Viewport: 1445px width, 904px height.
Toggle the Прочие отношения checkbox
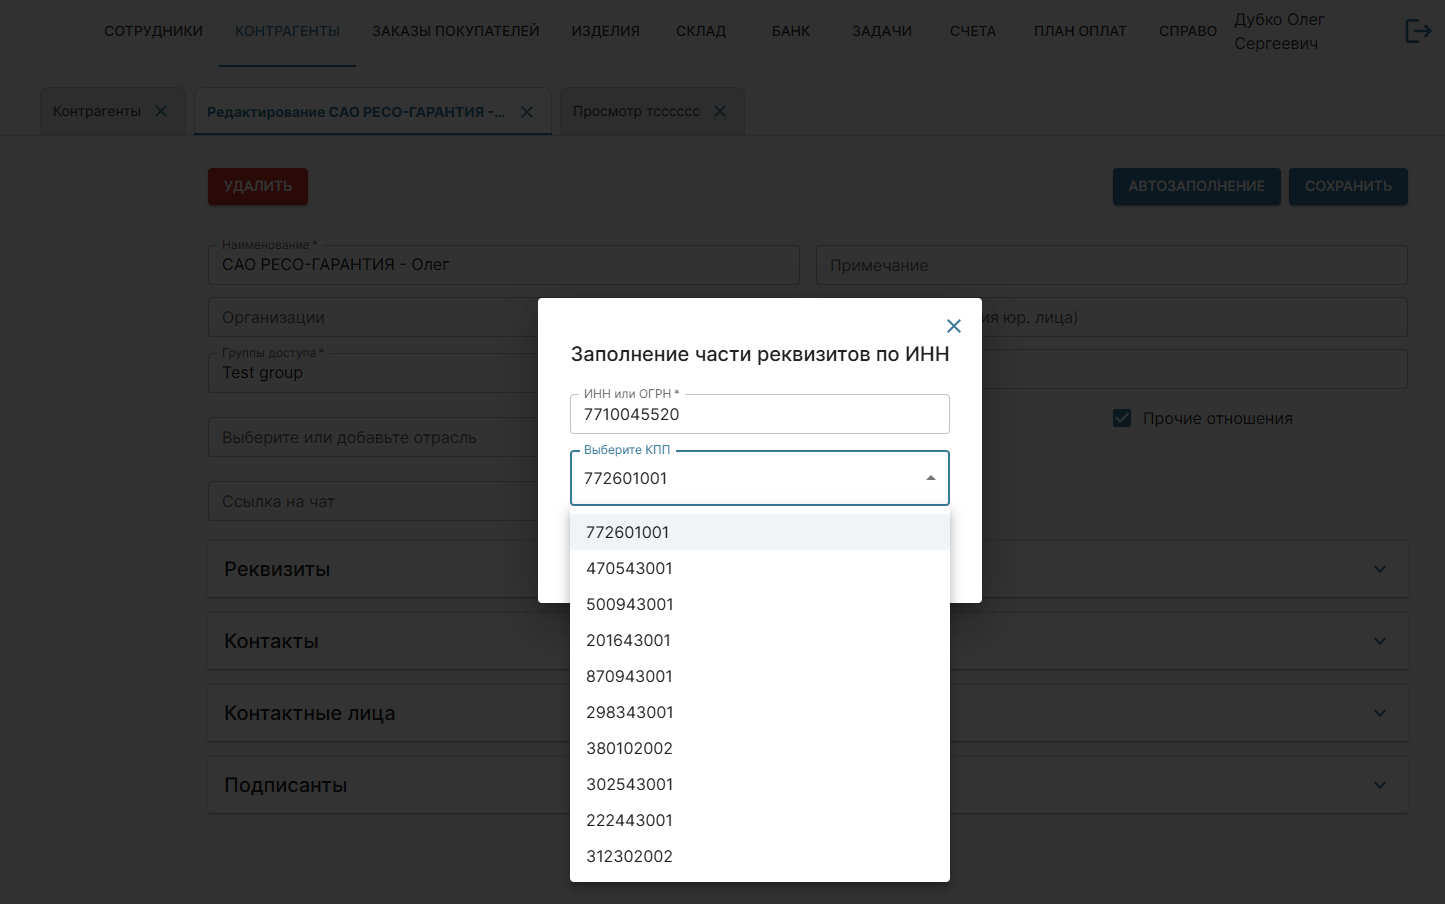point(1122,418)
